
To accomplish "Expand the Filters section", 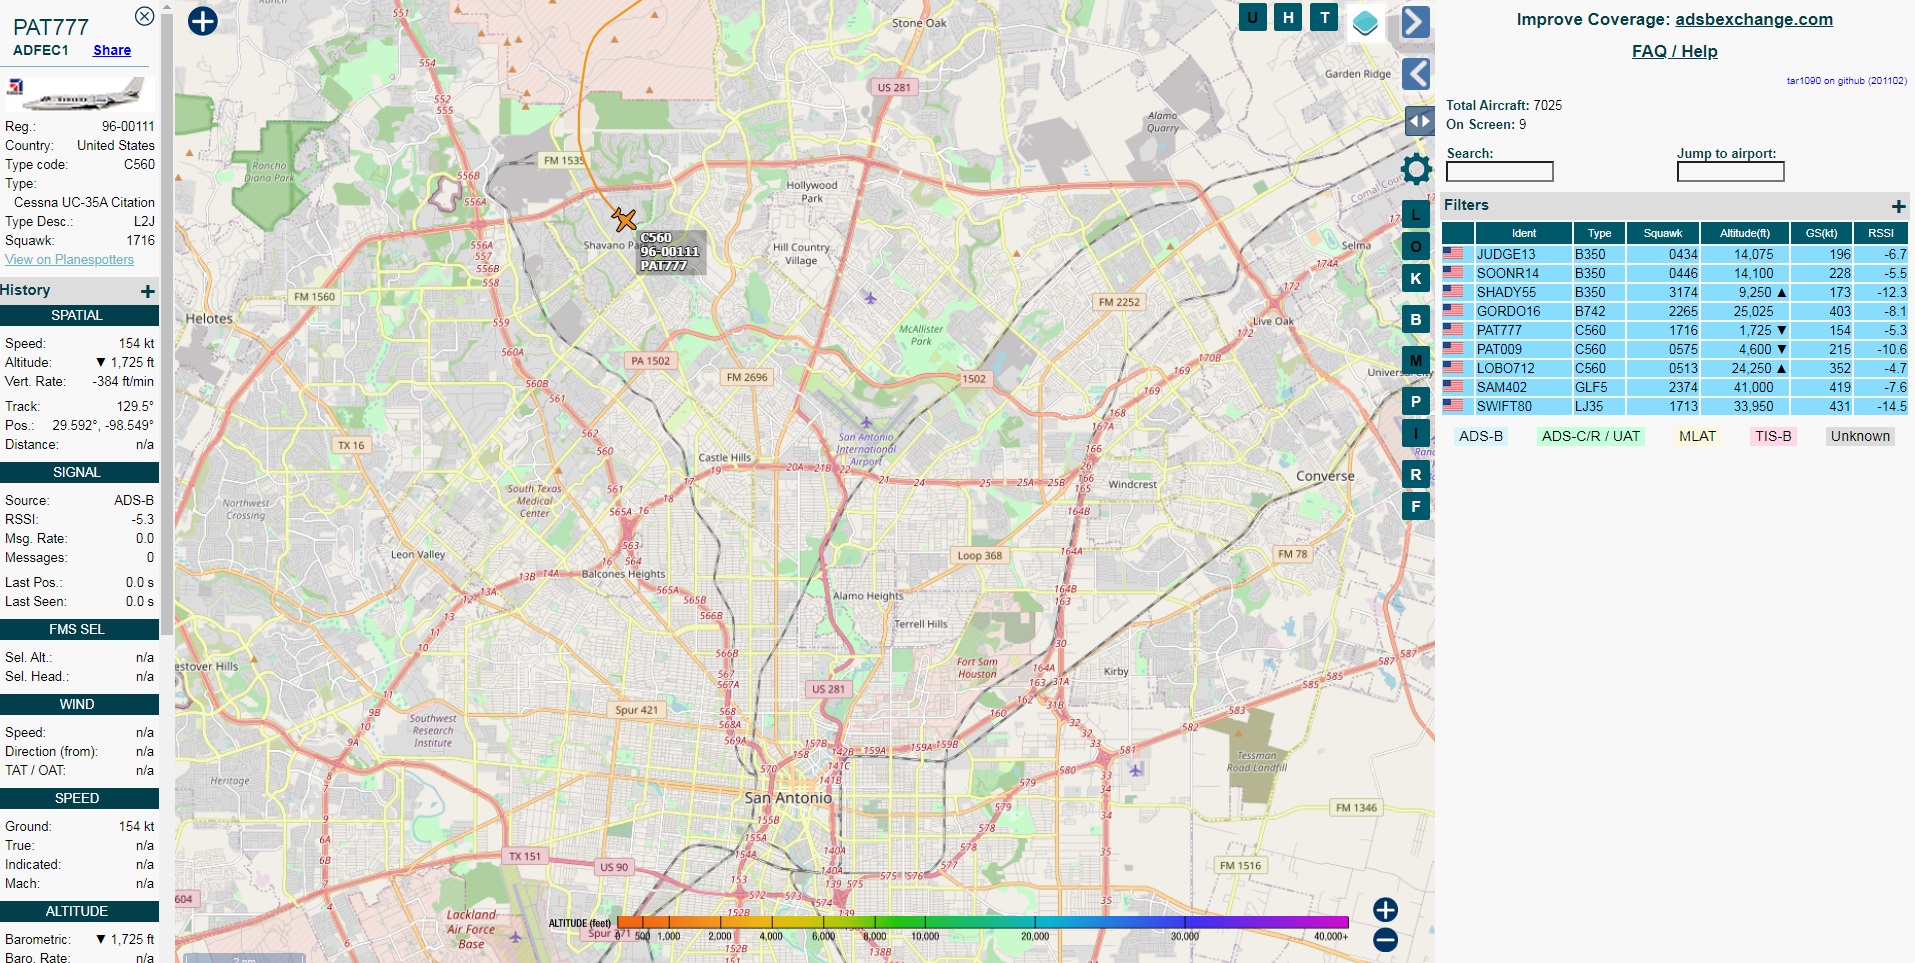I will coord(1898,206).
